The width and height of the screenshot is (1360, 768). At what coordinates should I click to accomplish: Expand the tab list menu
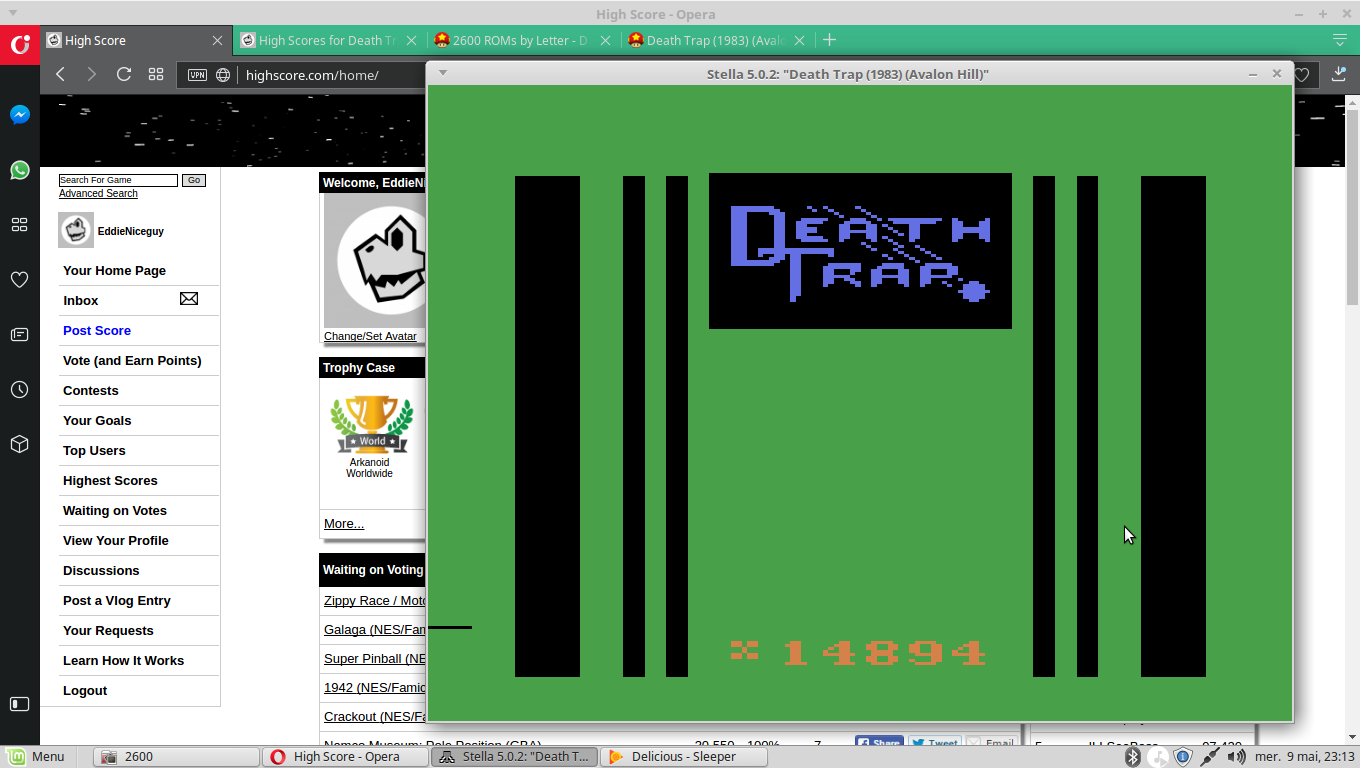click(x=1340, y=40)
